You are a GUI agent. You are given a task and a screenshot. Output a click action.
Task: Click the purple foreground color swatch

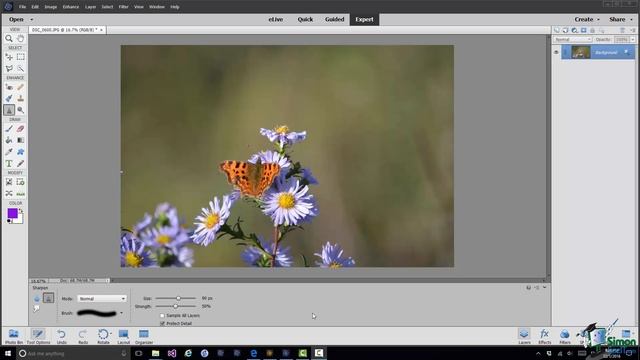click(x=12, y=213)
